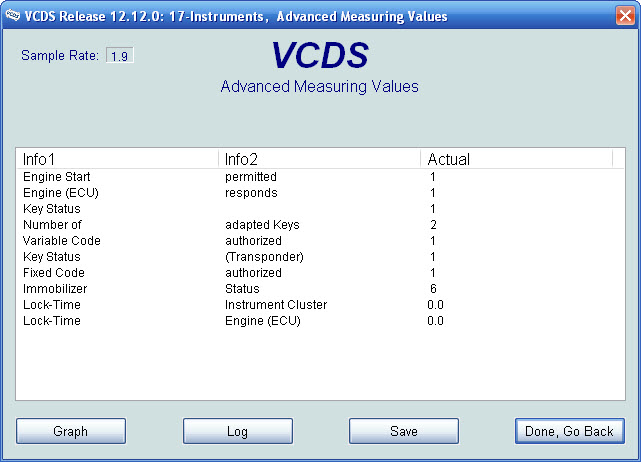
Task: Click the 'permitted' cell
Action: tap(251, 177)
